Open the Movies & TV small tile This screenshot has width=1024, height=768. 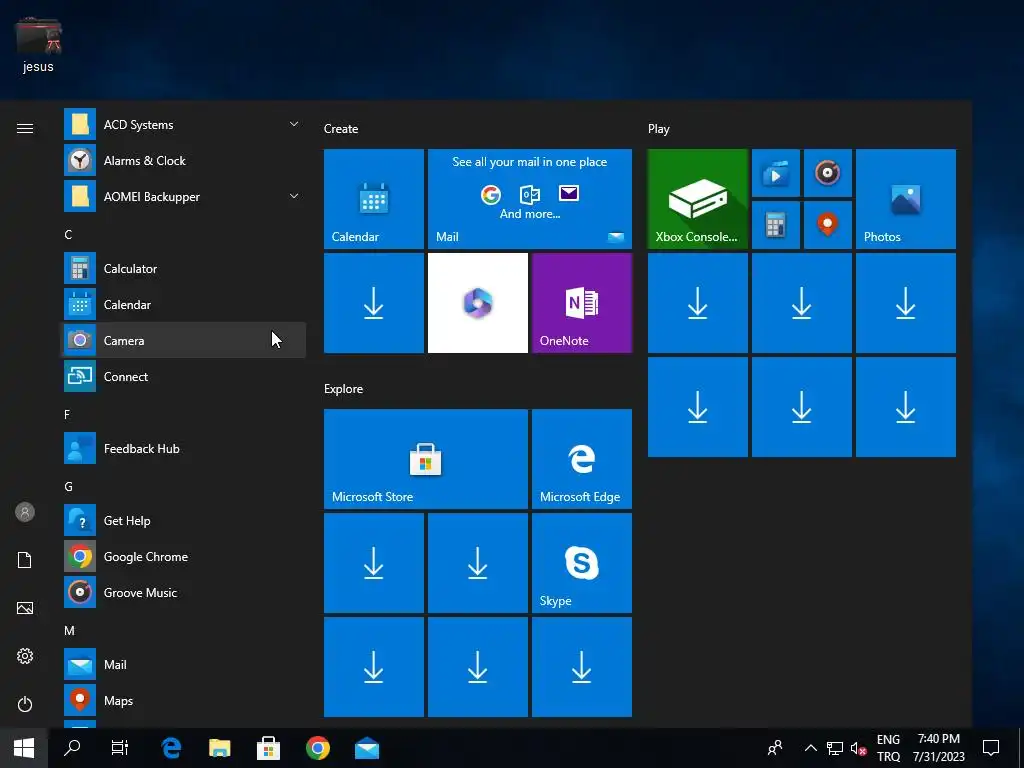(x=776, y=173)
